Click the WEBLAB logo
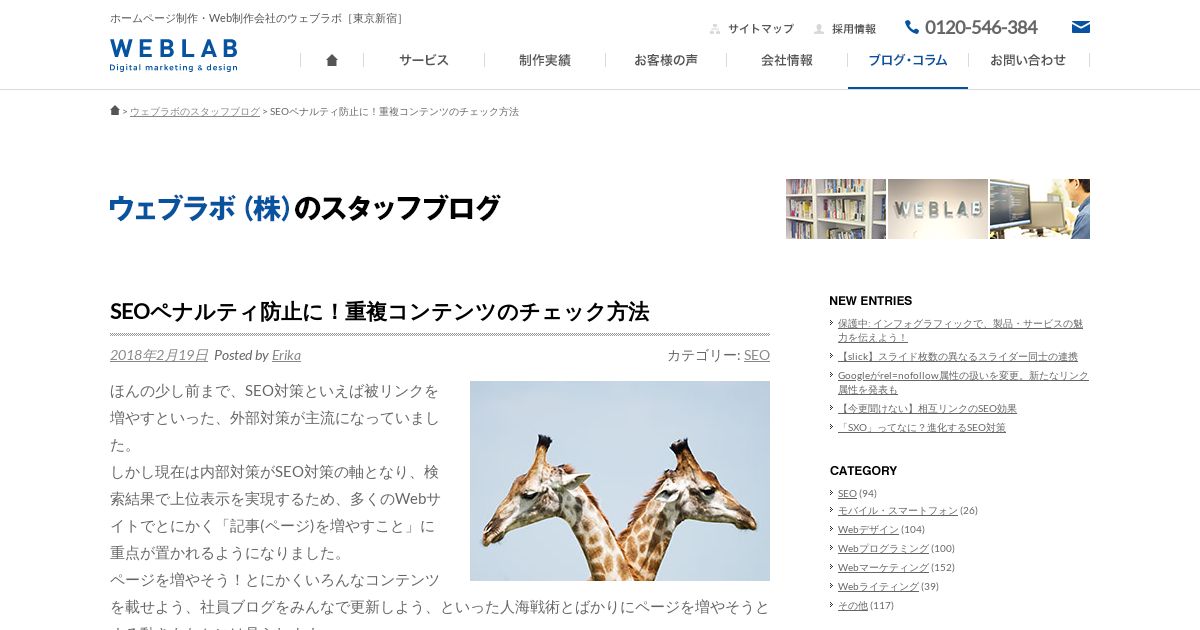1200x630 pixels. click(x=174, y=55)
